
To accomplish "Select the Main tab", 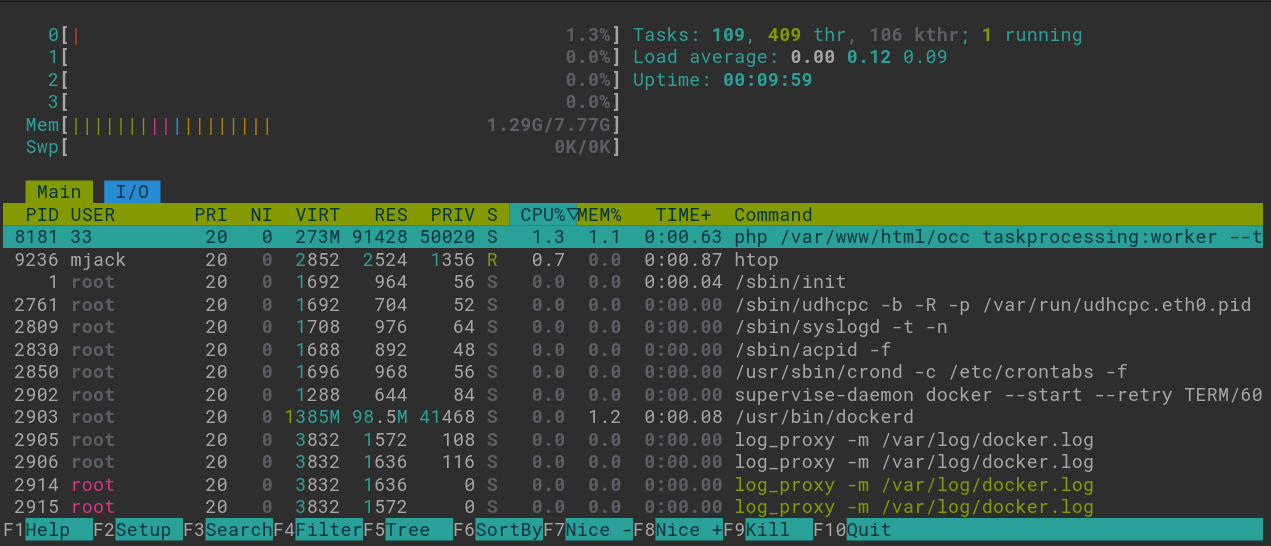I will [x=59, y=192].
